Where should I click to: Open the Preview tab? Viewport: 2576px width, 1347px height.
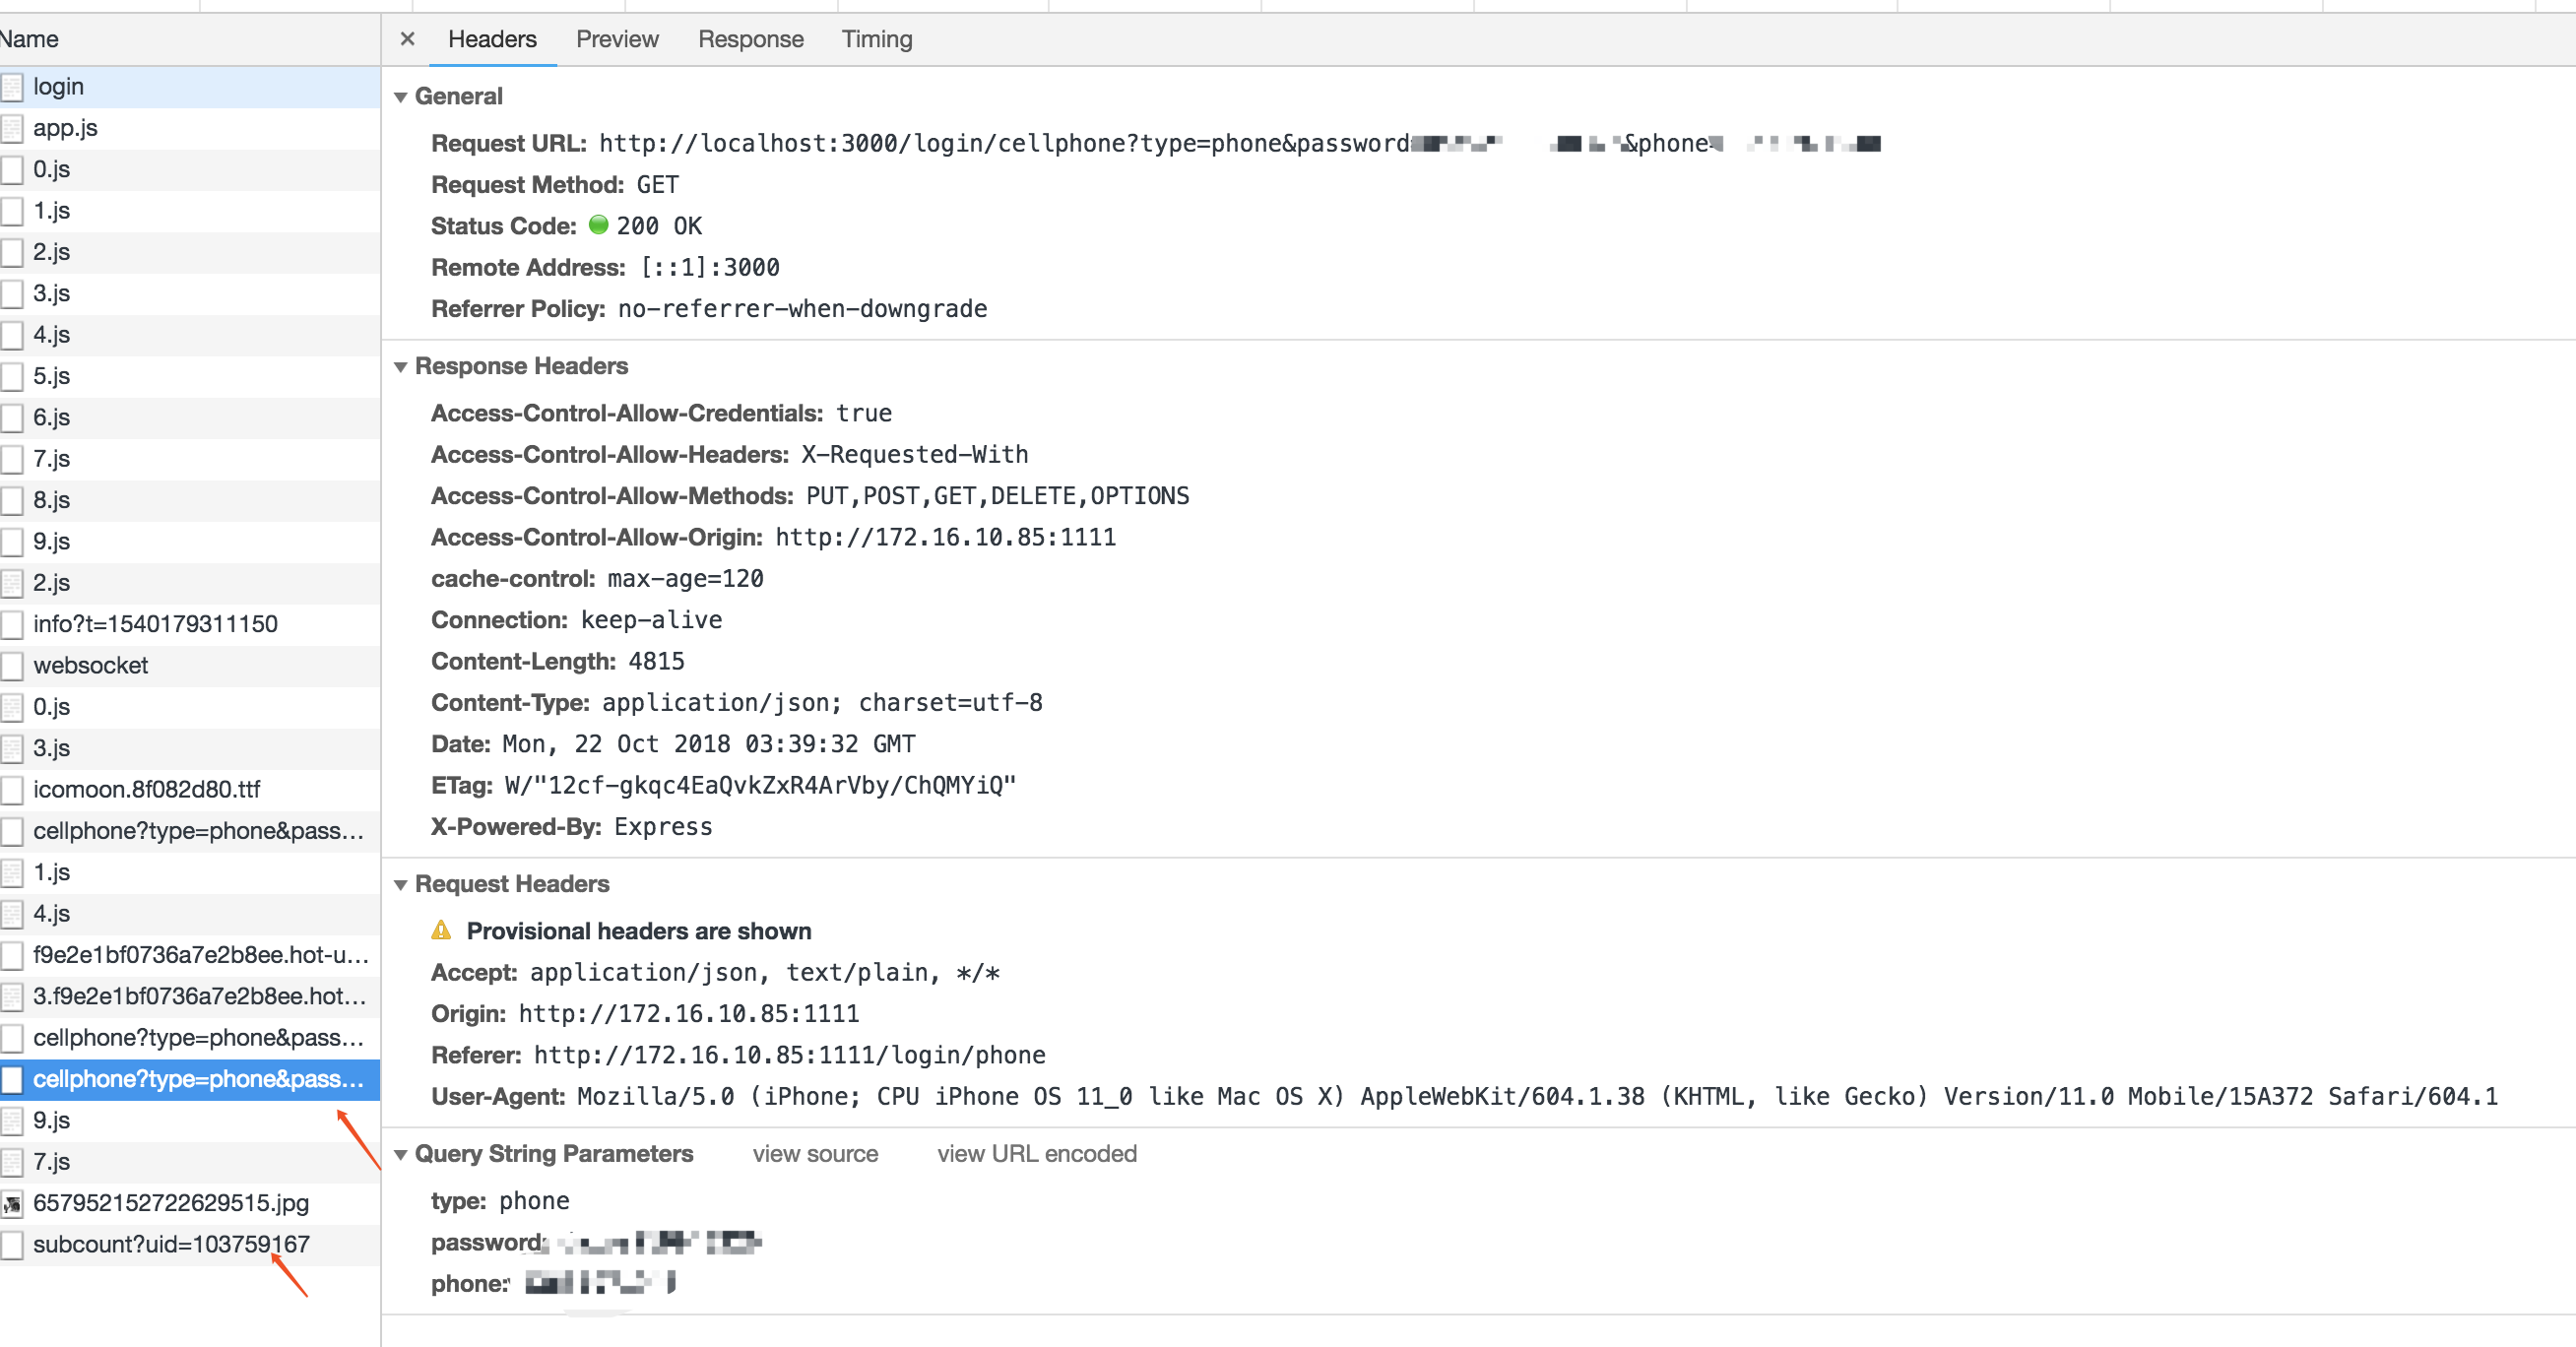coord(617,39)
